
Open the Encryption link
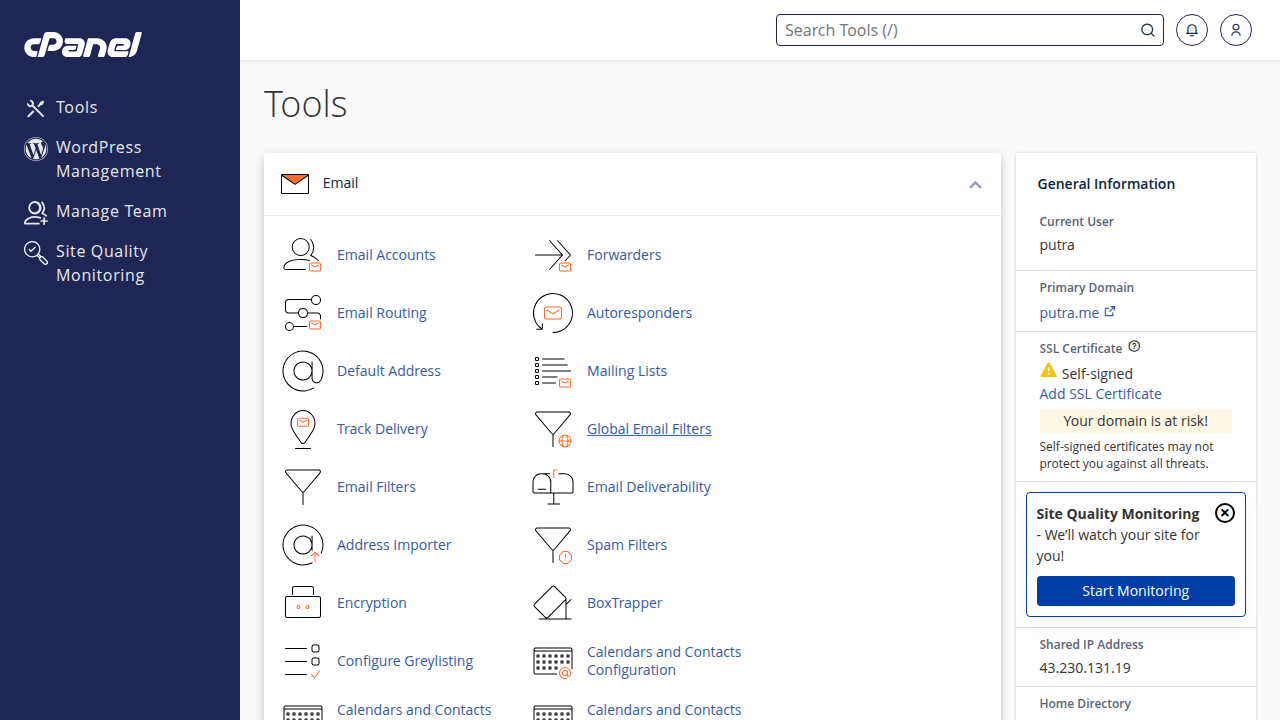372,603
